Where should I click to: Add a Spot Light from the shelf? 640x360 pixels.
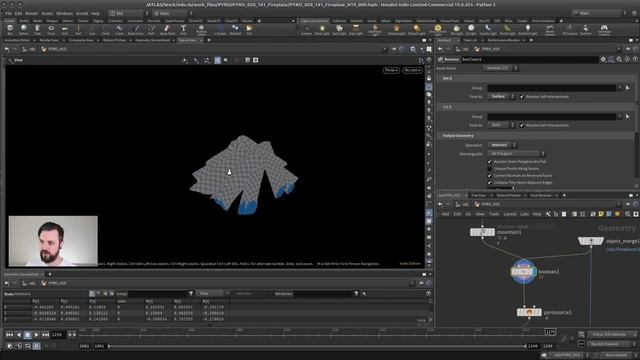(x=339, y=29)
